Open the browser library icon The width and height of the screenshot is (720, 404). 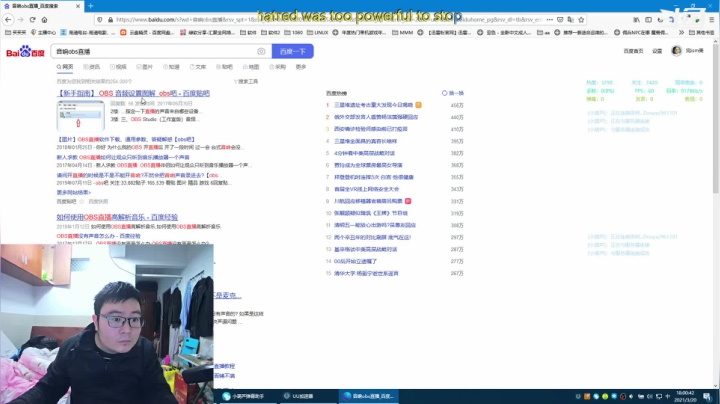coord(636,20)
